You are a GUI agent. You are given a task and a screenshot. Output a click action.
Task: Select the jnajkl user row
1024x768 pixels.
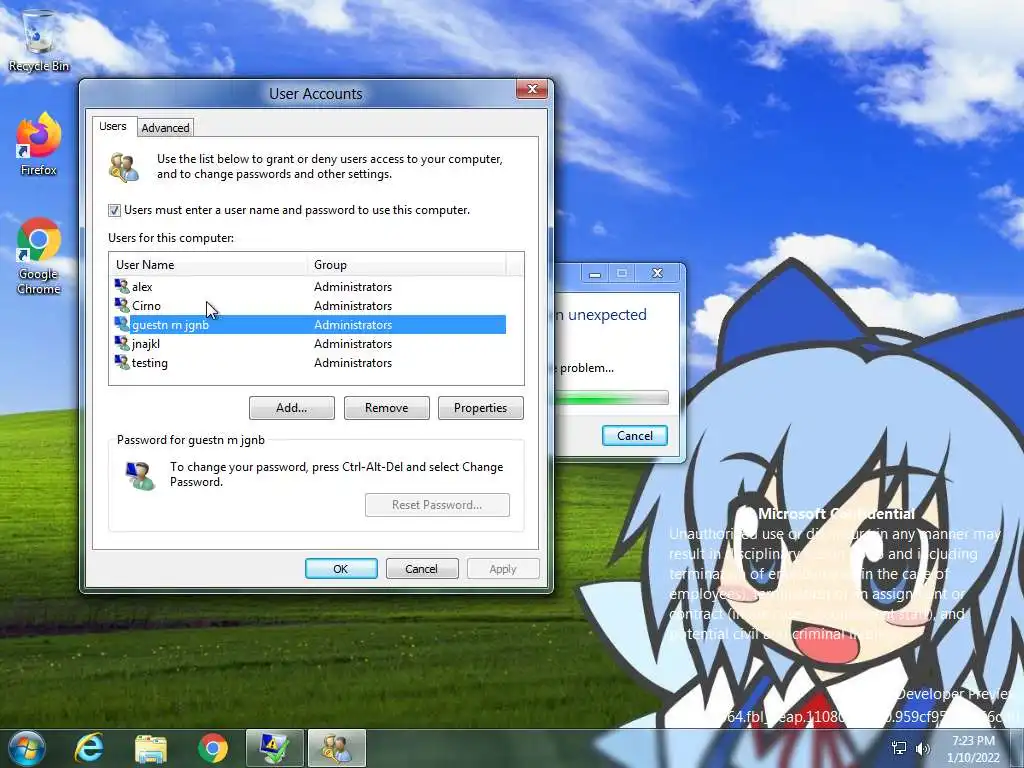308,344
